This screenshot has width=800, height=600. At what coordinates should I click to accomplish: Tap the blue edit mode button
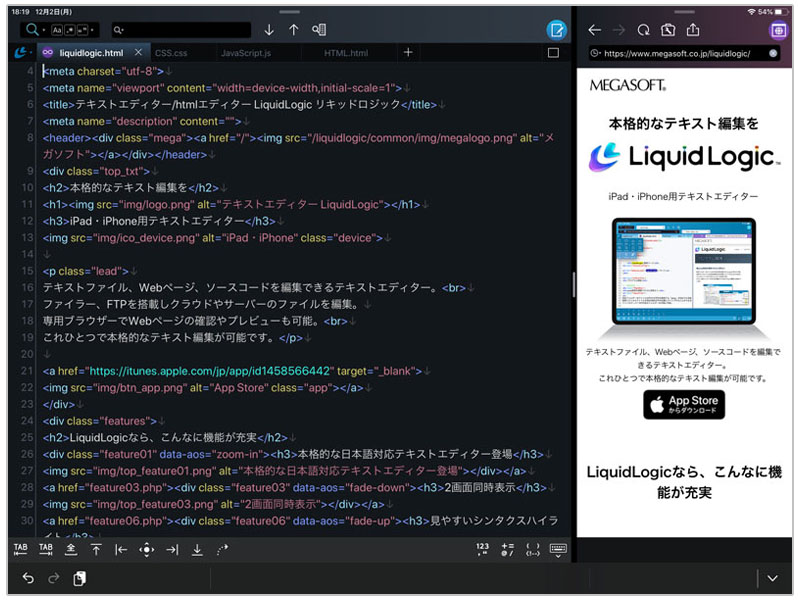(556, 30)
